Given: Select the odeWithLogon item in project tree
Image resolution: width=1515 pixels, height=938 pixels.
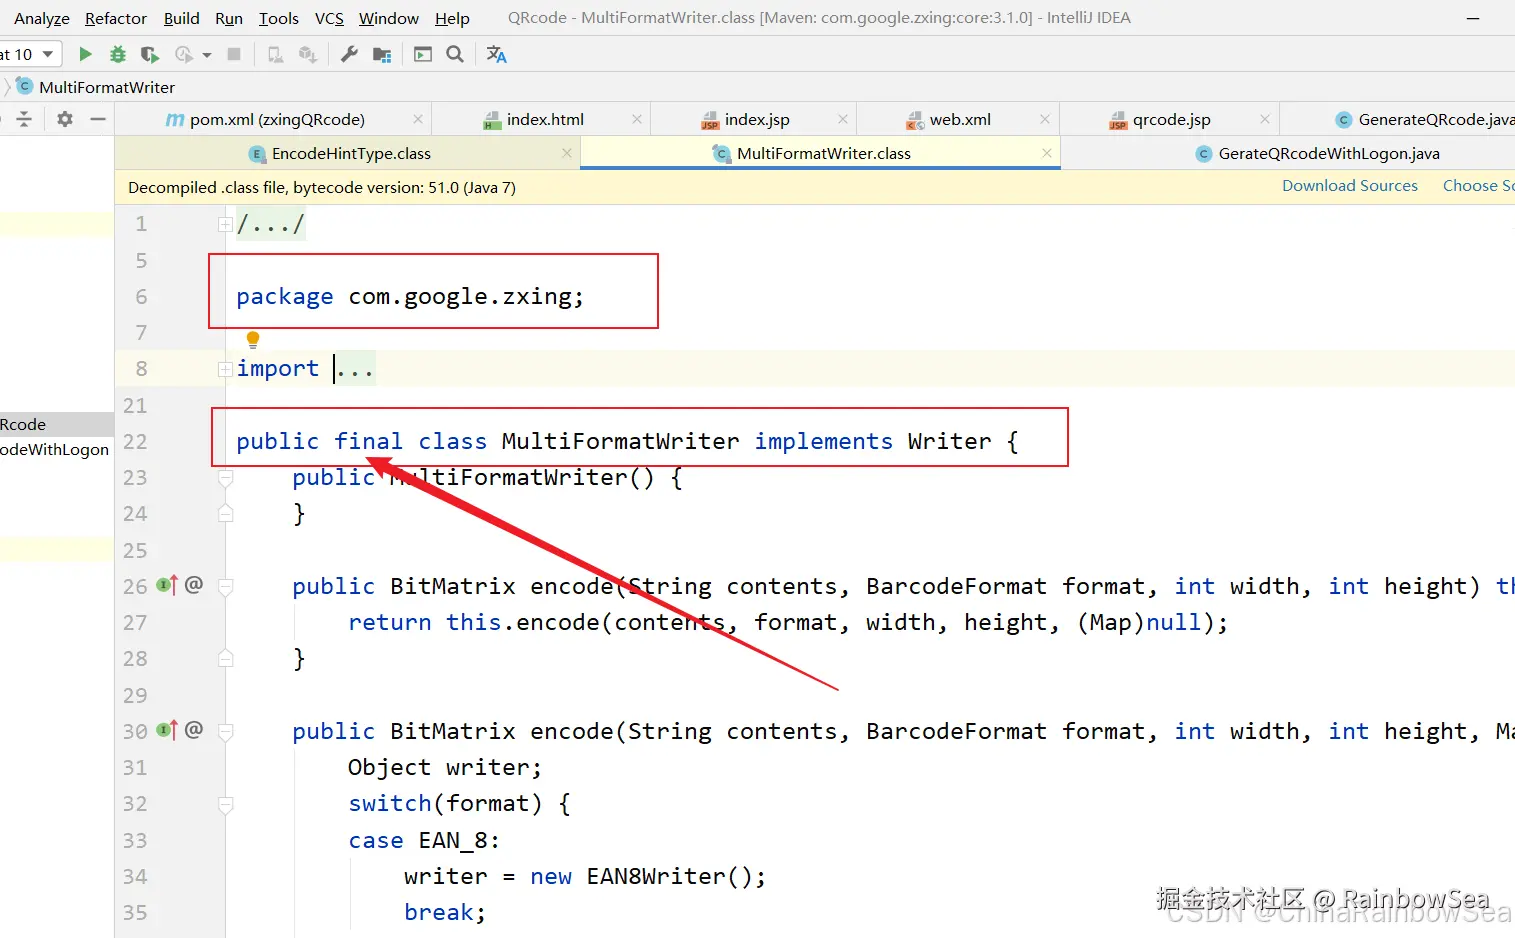Looking at the screenshot, I should click(x=54, y=450).
